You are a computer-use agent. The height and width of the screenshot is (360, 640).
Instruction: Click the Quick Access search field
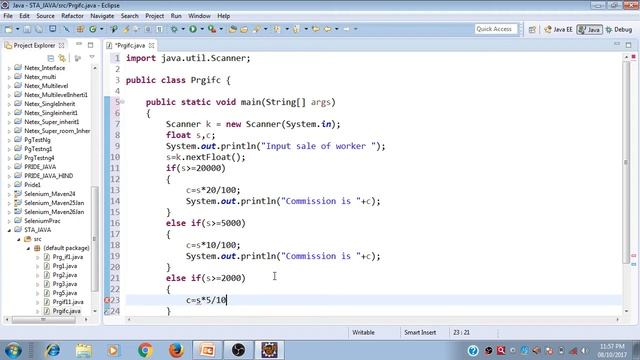(x=496, y=29)
